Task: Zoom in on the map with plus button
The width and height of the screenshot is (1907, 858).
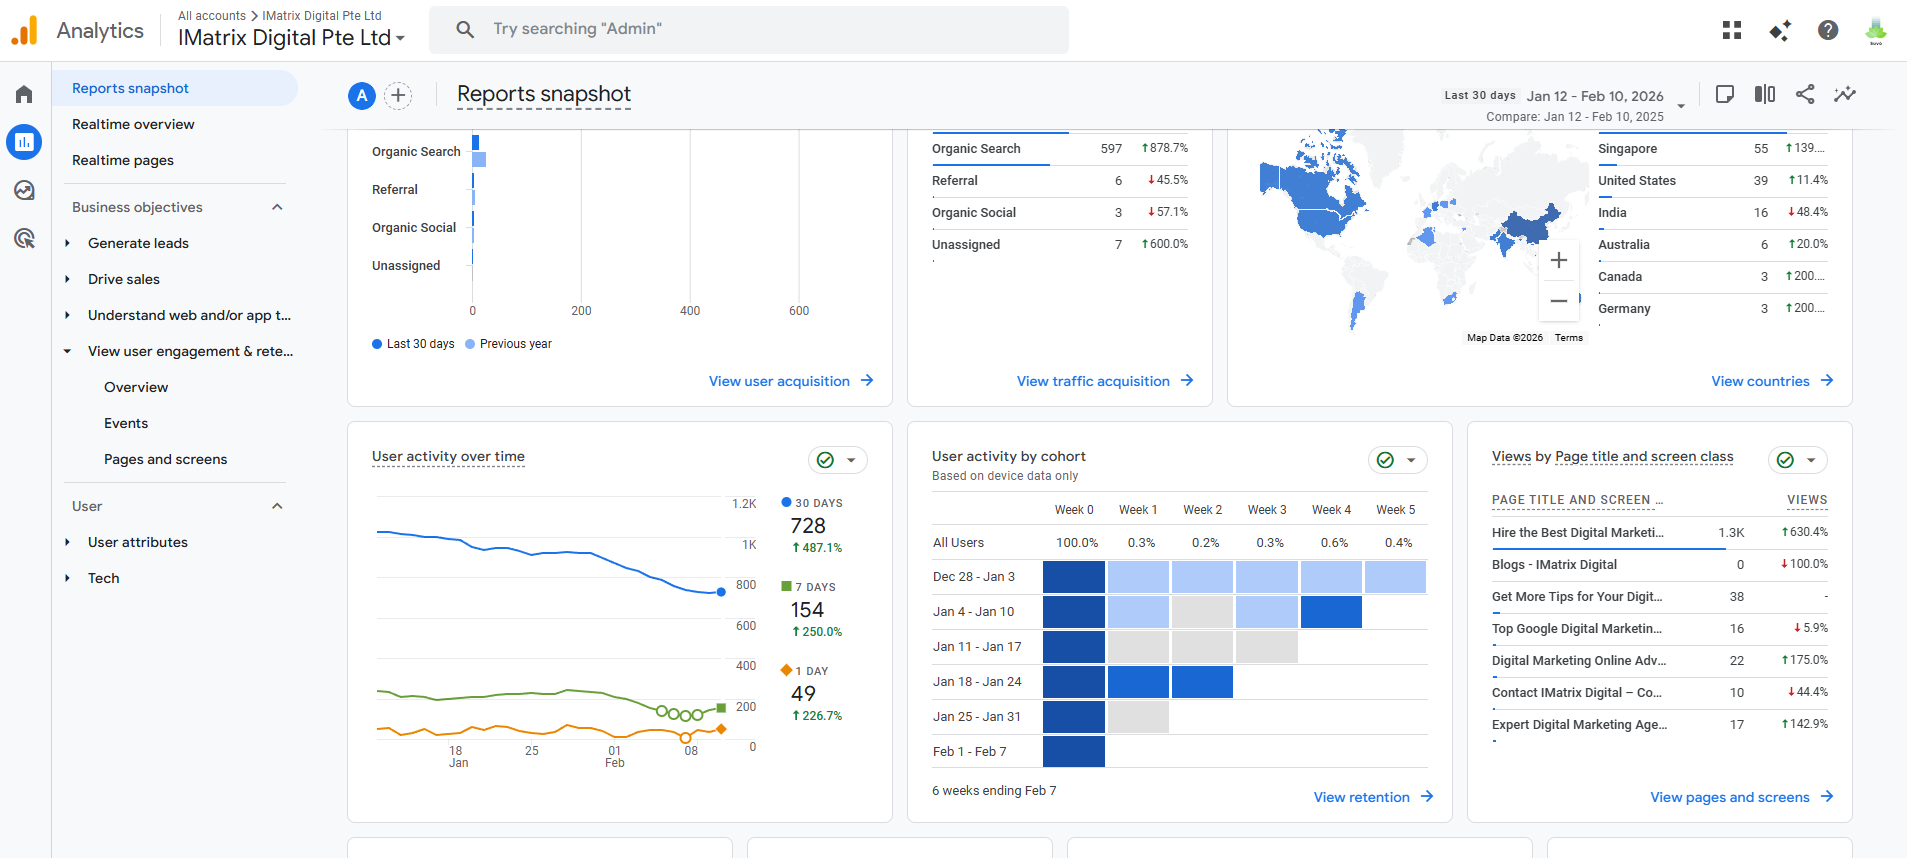Action: pyautogui.click(x=1559, y=260)
